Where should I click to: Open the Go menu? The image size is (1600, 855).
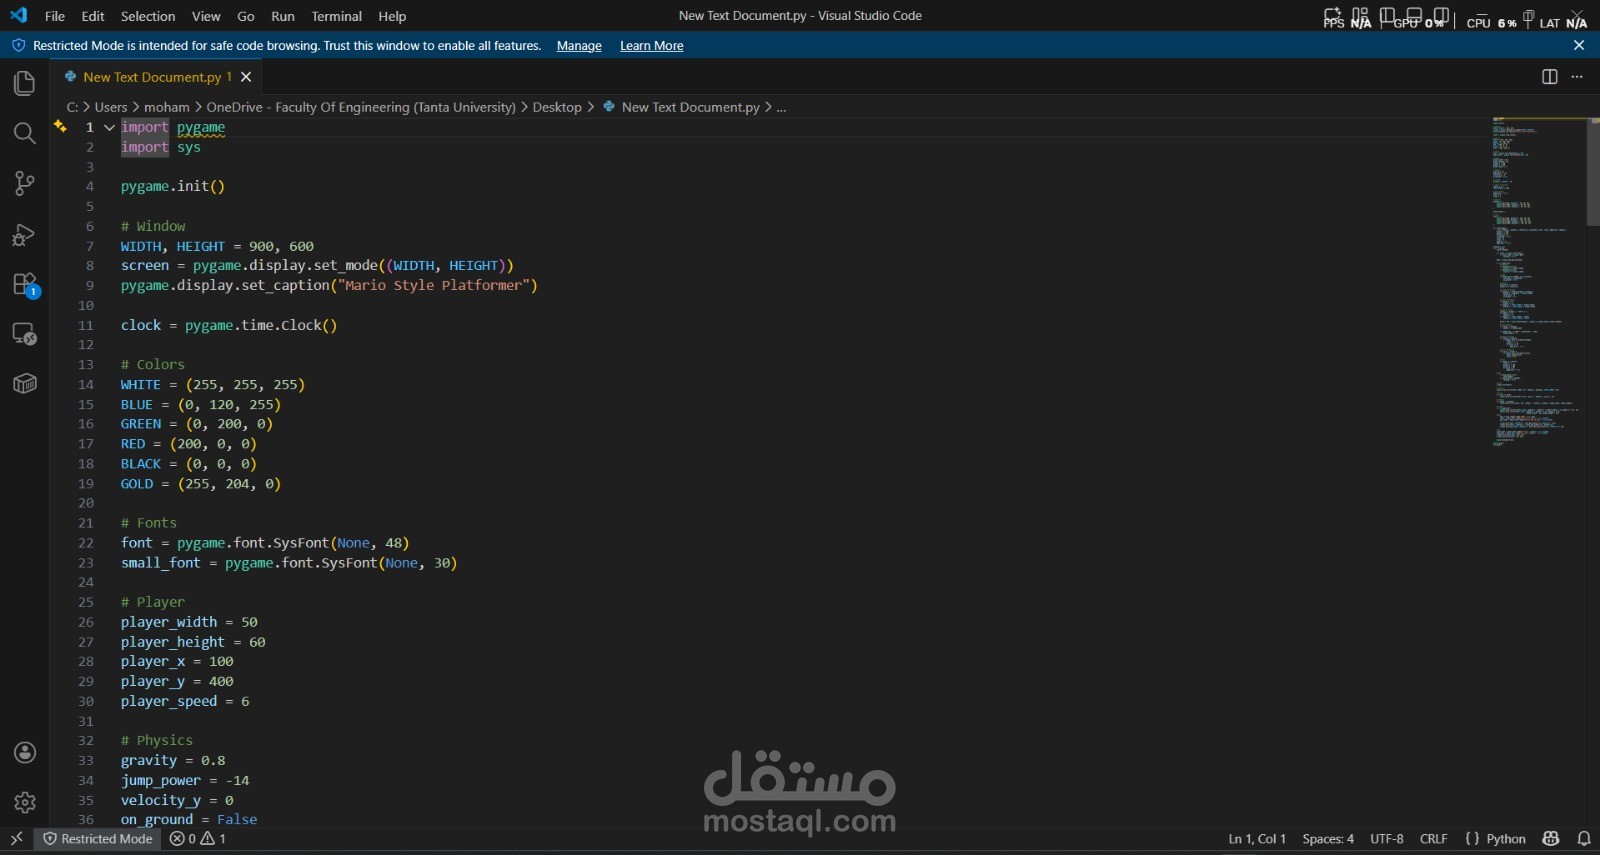click(x=246, y=16)
